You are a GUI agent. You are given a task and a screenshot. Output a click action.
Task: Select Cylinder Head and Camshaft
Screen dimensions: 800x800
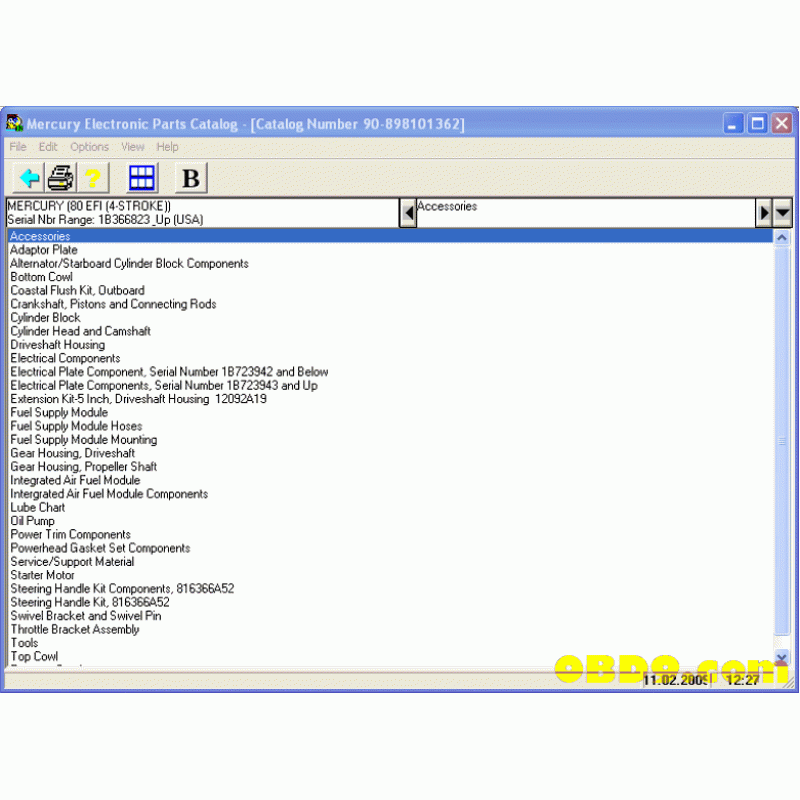pyautogui.click(x=81, y=331)
